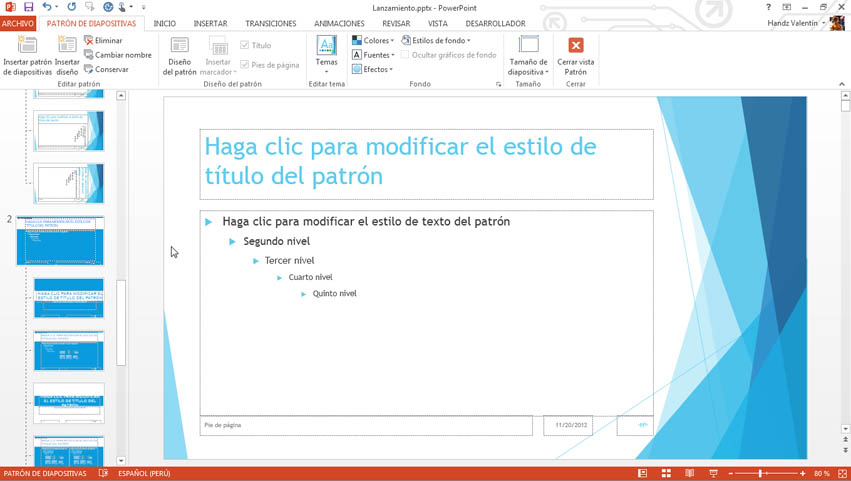Open the ARCHIVO menu tab
This screenshot has height=481, width=851.
click(x=18, y=23)
